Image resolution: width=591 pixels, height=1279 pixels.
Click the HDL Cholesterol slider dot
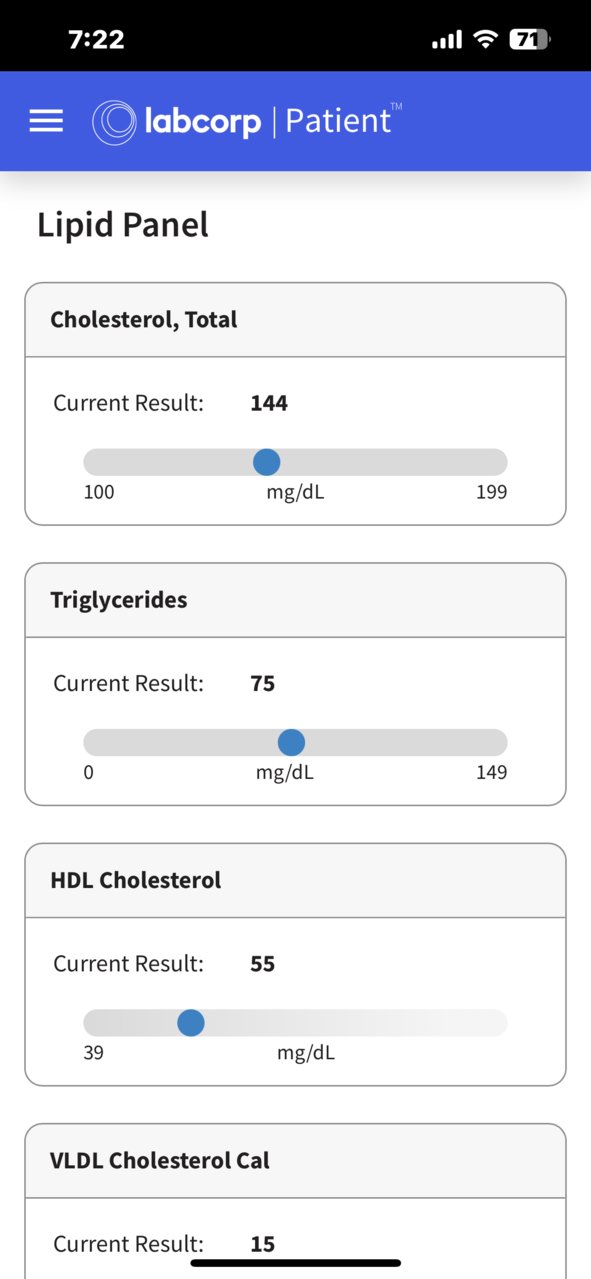click(191, 1023)
